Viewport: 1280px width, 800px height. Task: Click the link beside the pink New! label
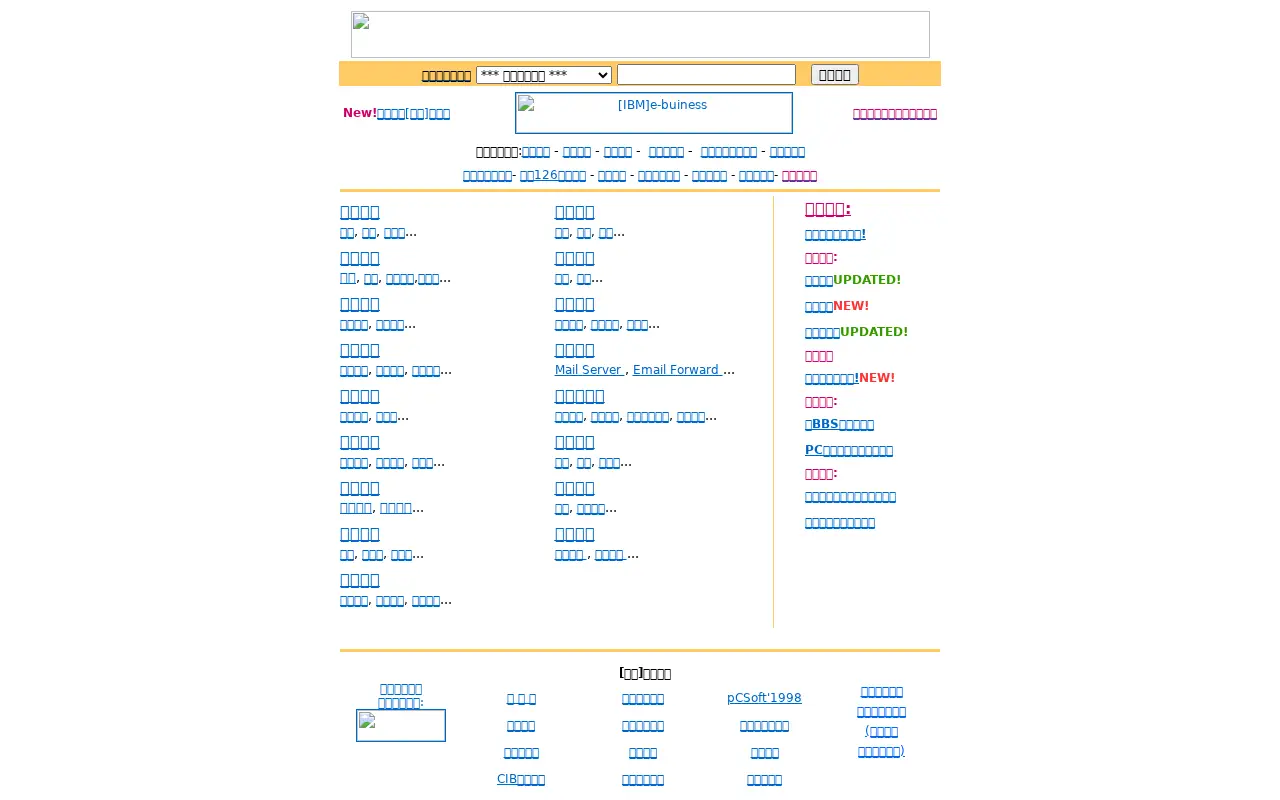(x=413, y=113)
